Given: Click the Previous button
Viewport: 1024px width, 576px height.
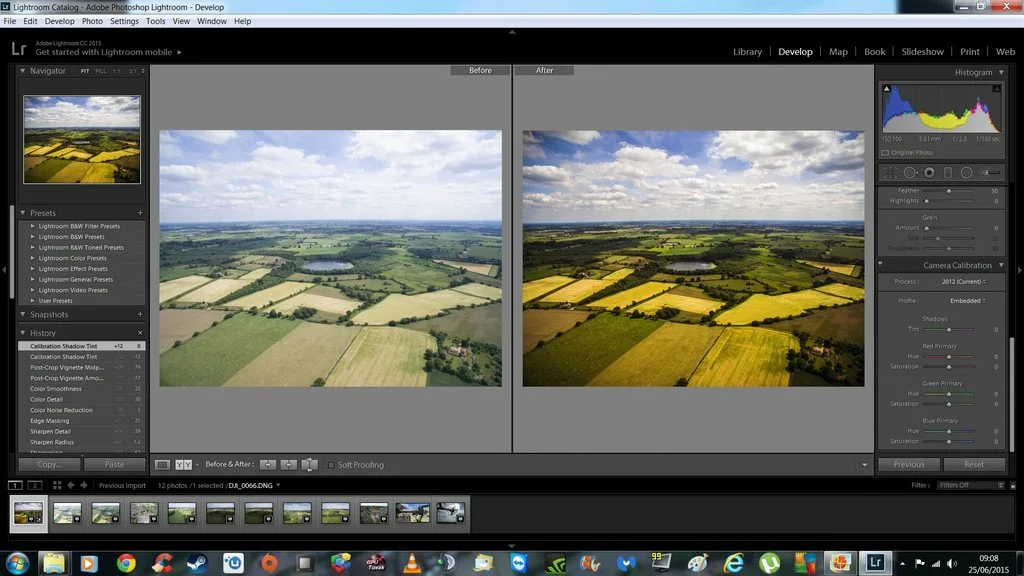Looking at the screenshot, I should pyautogui.click(x=908, y=464).
